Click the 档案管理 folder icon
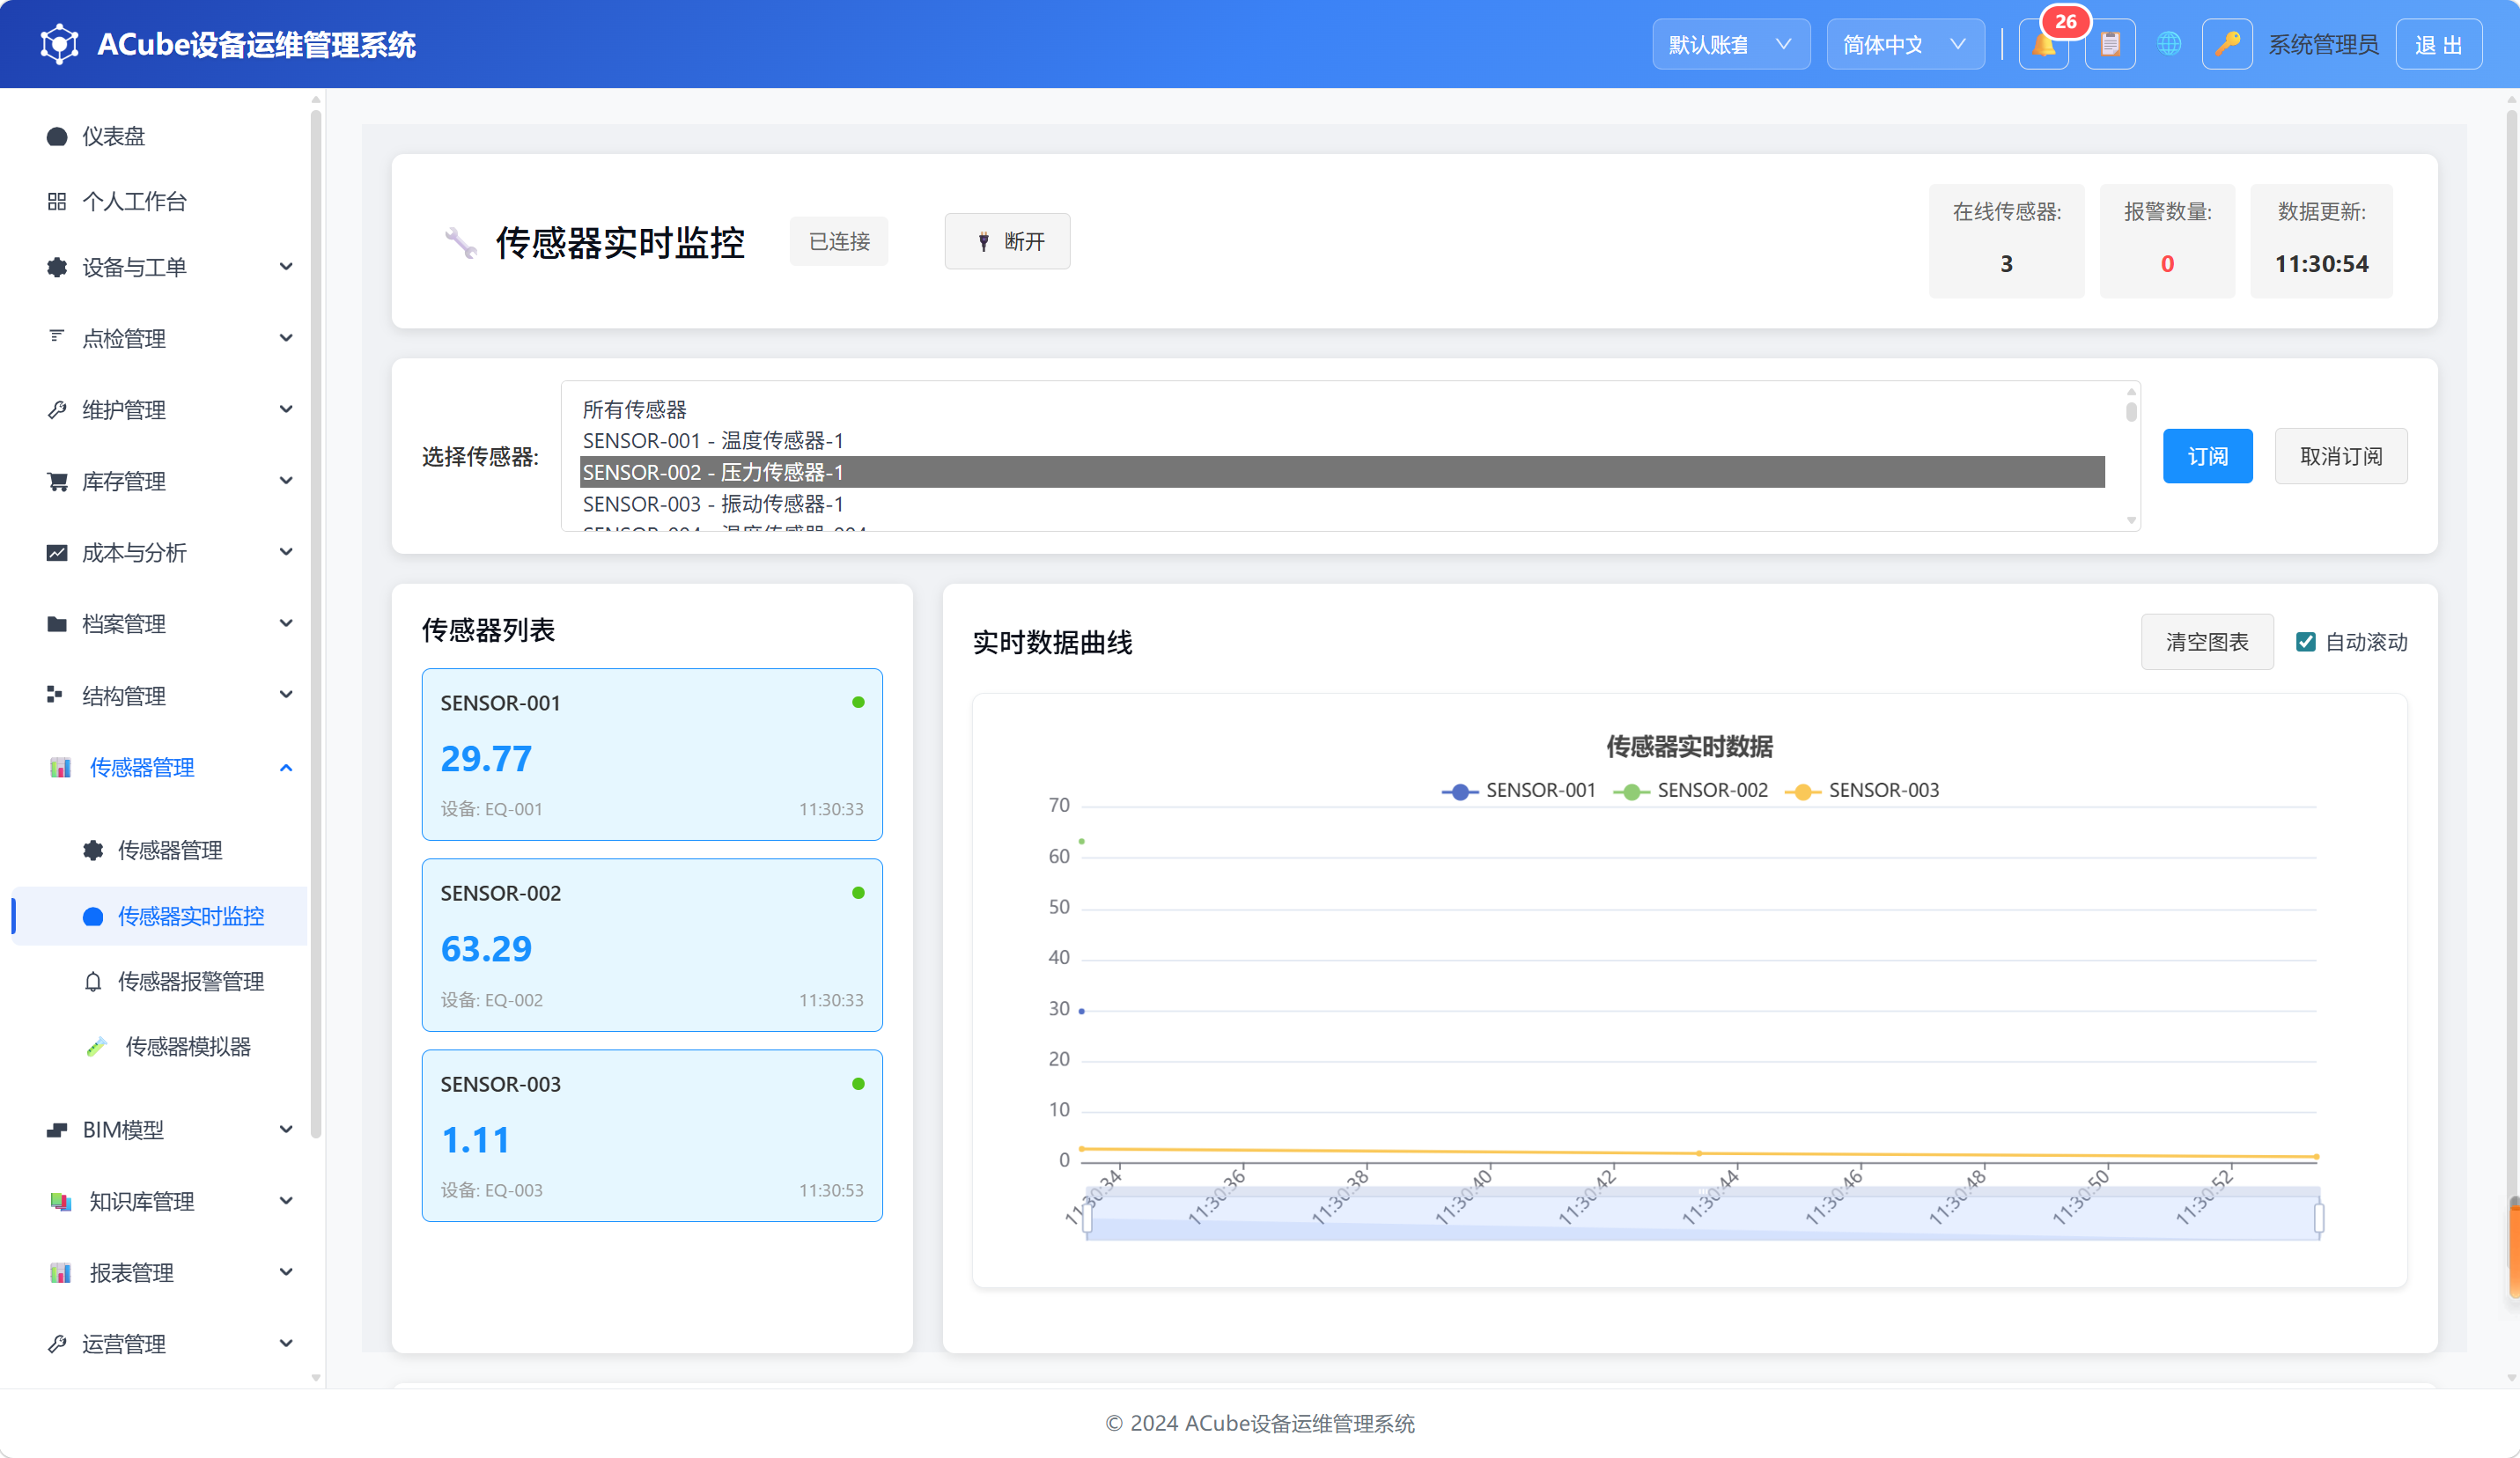This screenshot has height=1458, width=2520. [x=57, y=624]
